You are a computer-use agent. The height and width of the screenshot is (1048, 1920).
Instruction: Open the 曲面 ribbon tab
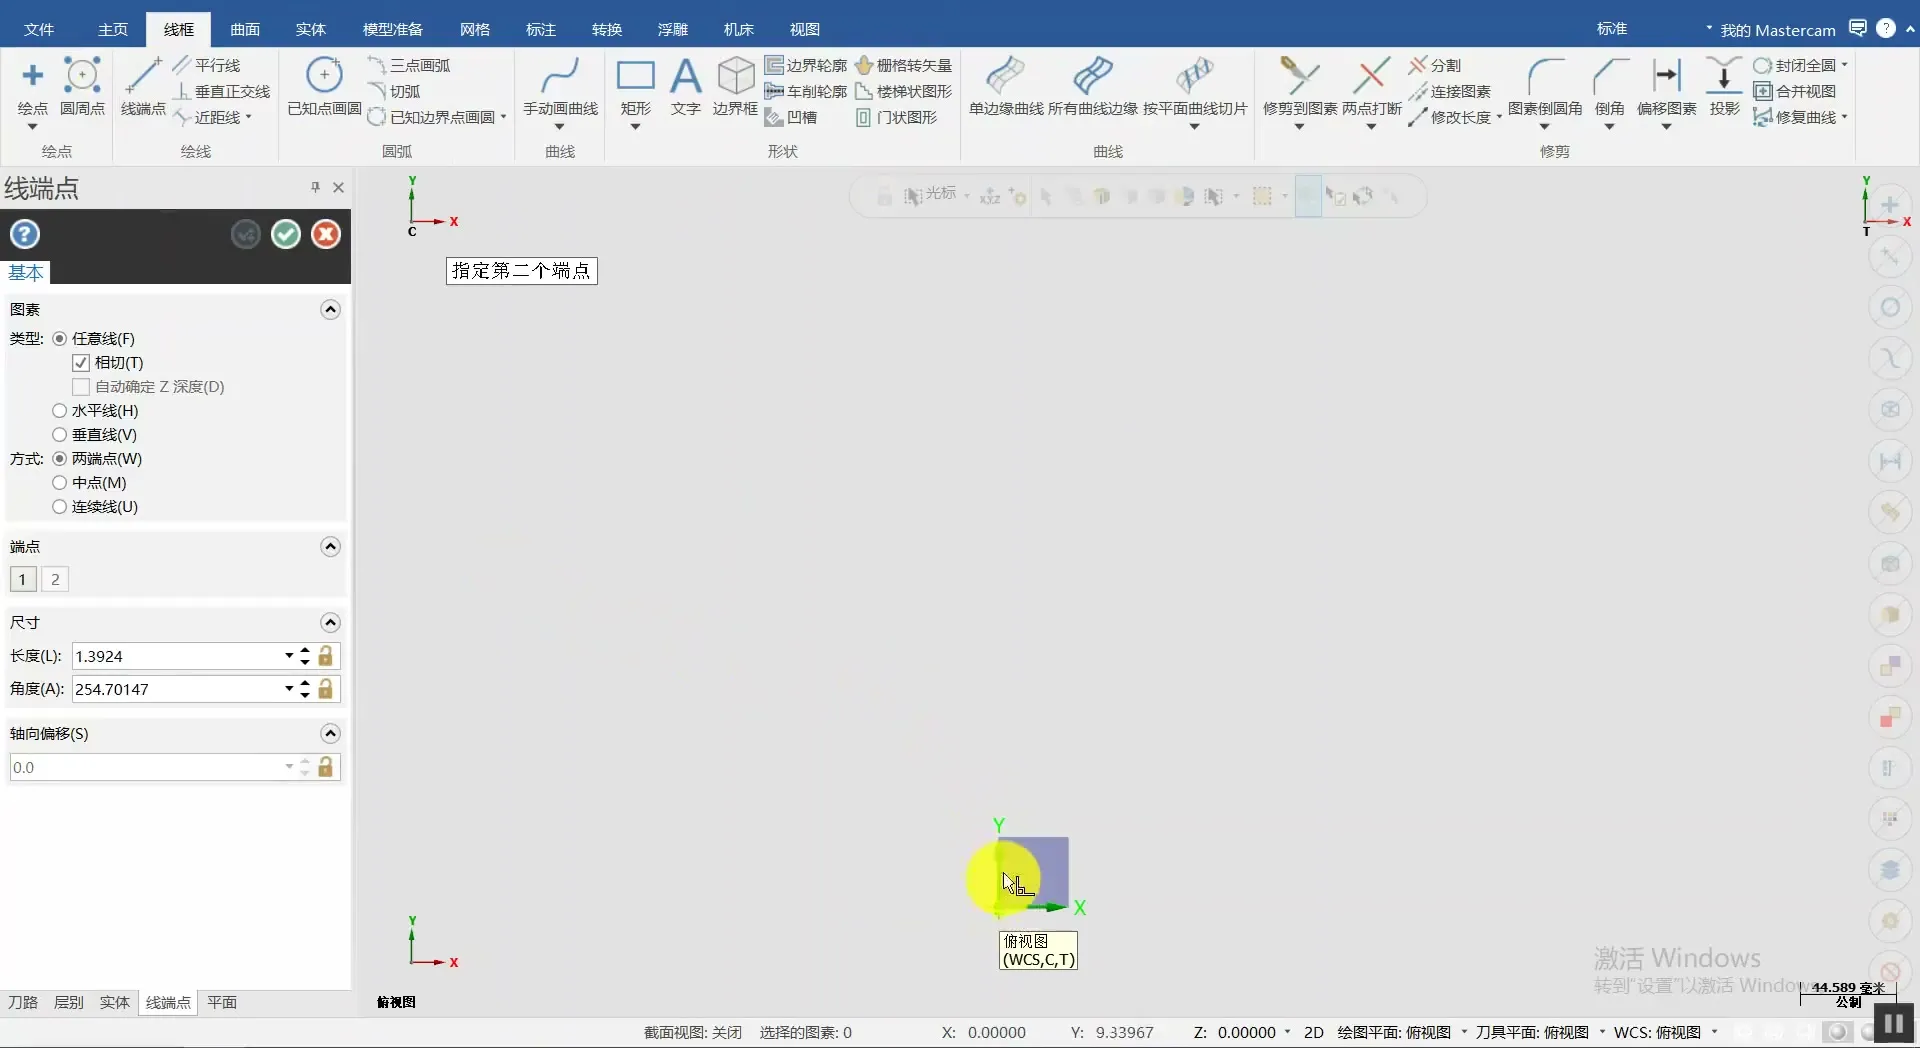pos(245,29)
